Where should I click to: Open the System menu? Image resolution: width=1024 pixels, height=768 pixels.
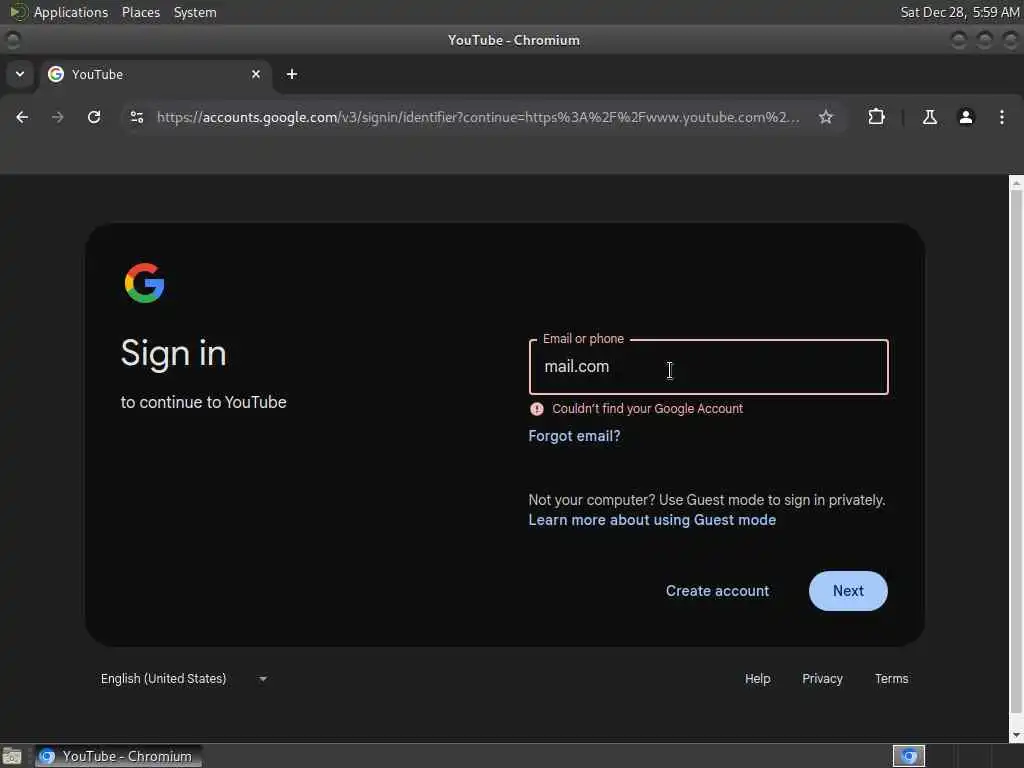tap(195, 12)
